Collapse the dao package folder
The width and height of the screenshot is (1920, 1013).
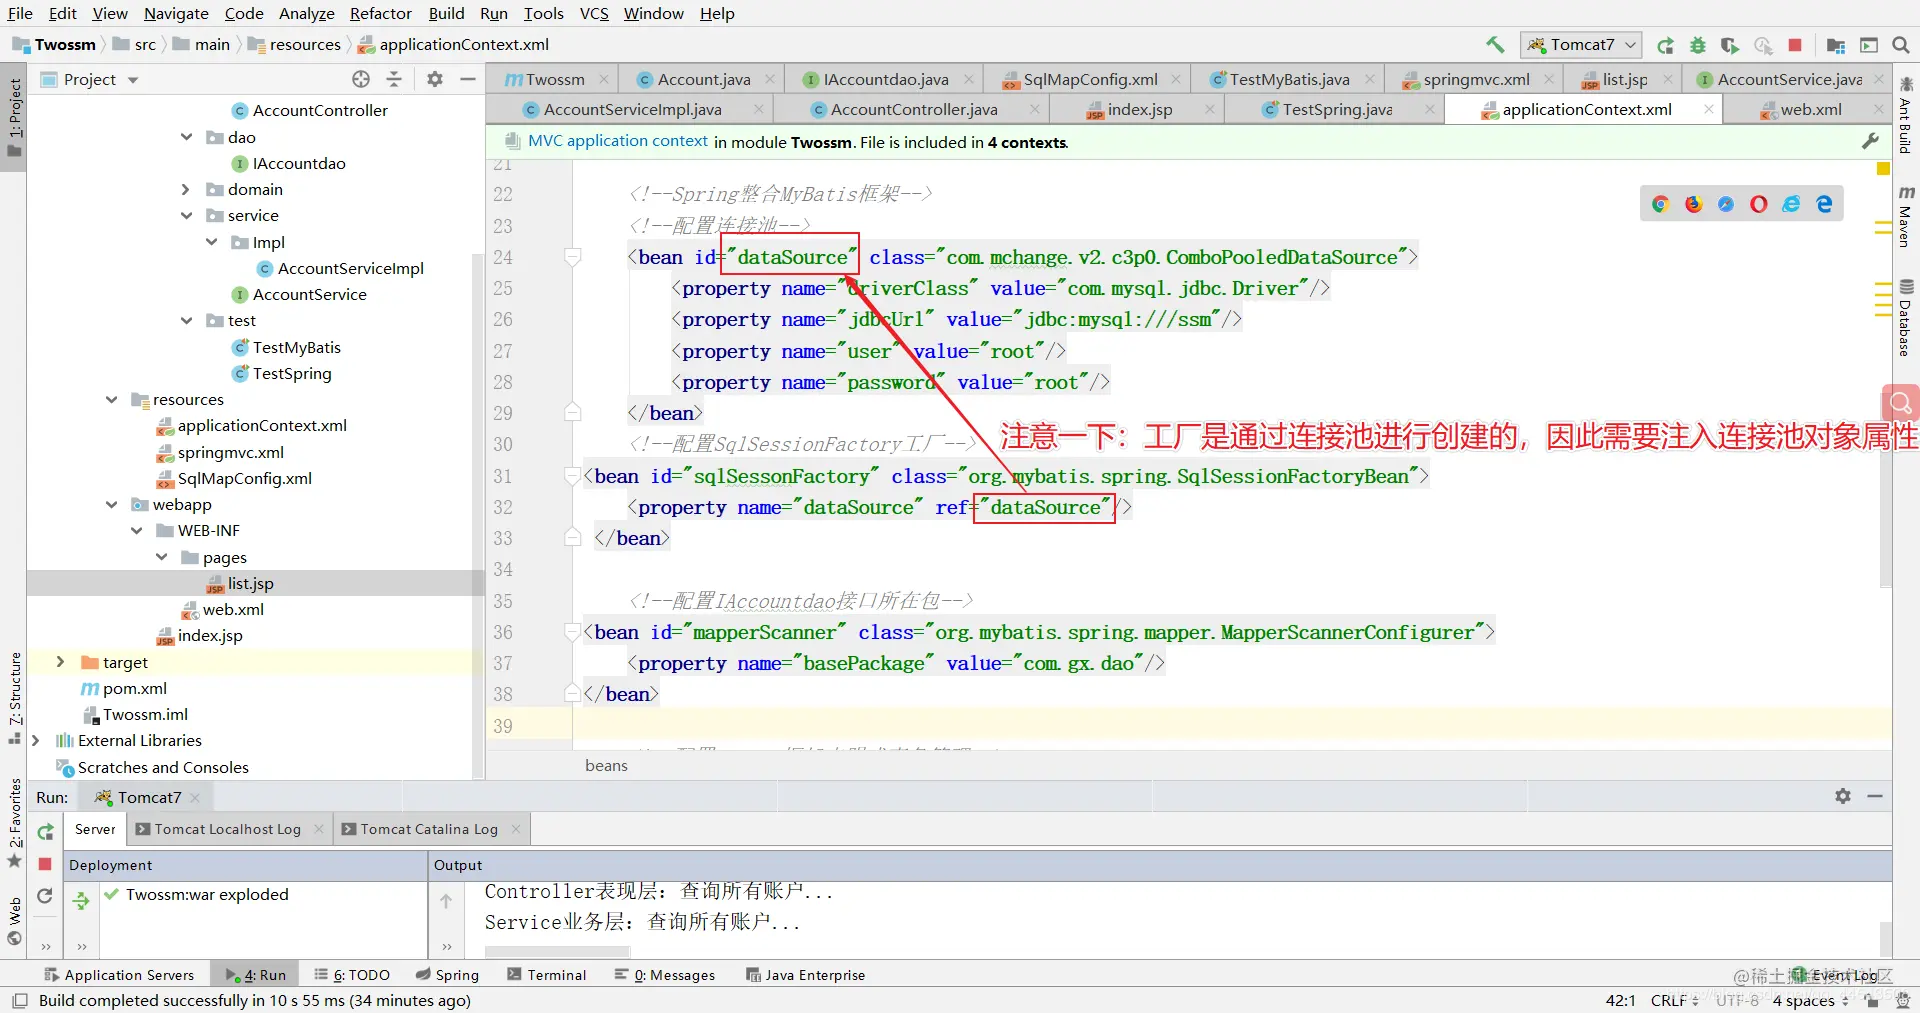186,137
